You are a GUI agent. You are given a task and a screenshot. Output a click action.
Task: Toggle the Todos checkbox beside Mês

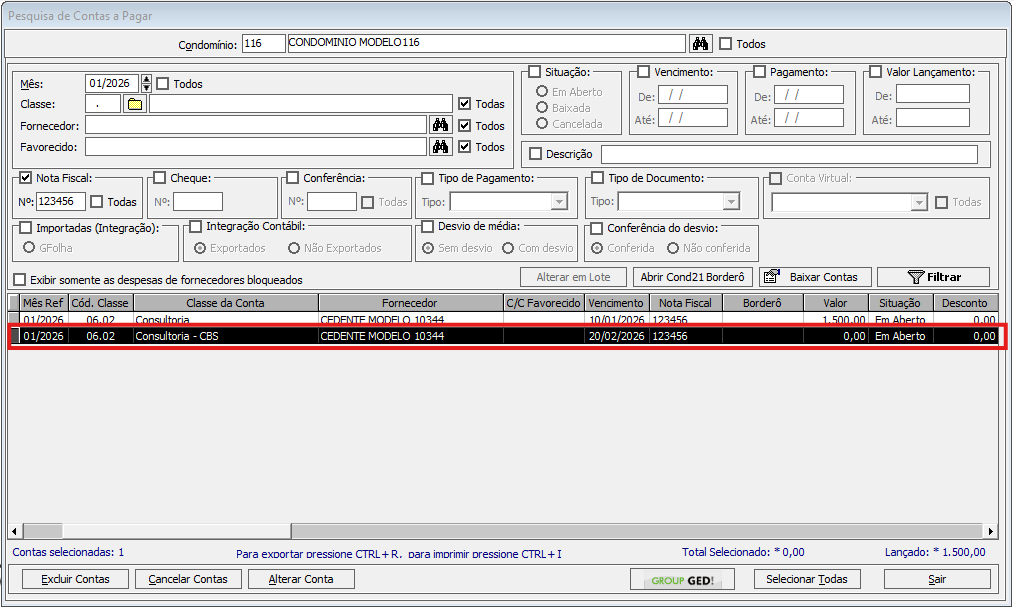163,83
